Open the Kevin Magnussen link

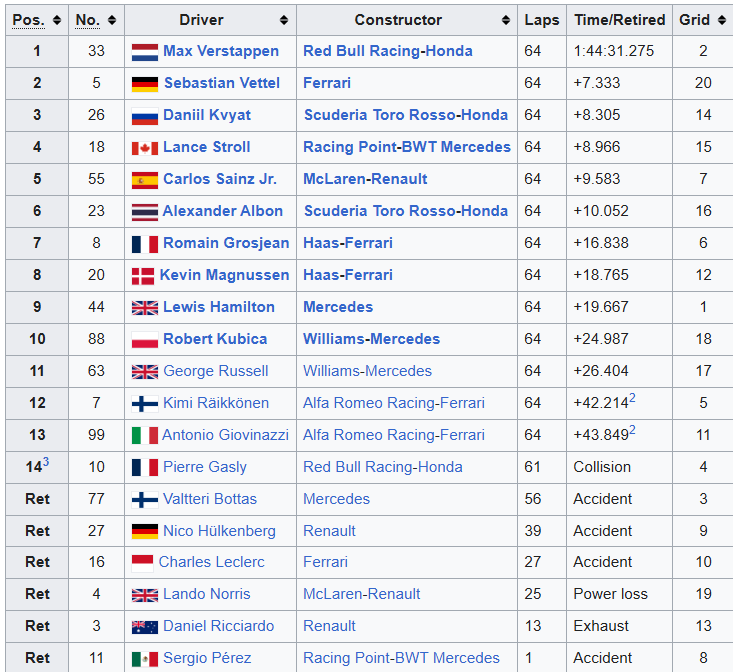point(224,275)
